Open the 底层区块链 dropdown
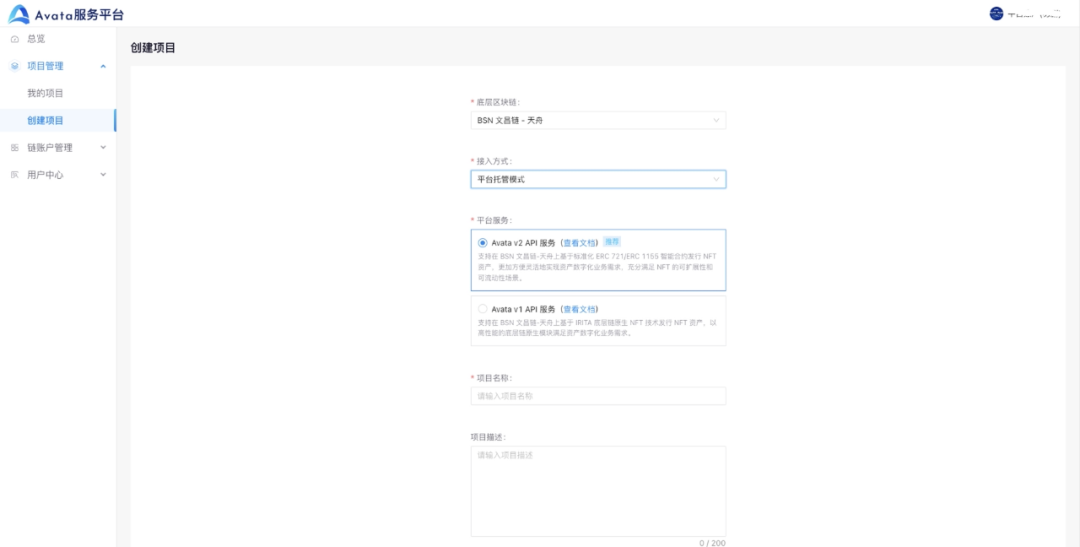 tap(598, 121)
